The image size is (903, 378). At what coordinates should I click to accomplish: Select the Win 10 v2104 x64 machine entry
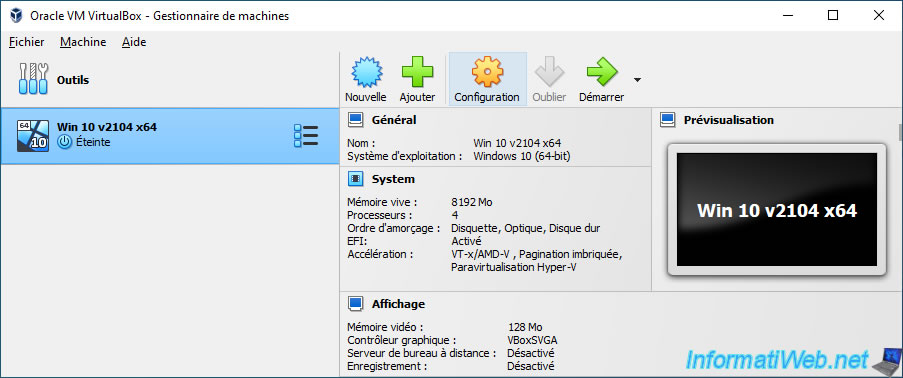pyautogui.click(x=170, y=136)
